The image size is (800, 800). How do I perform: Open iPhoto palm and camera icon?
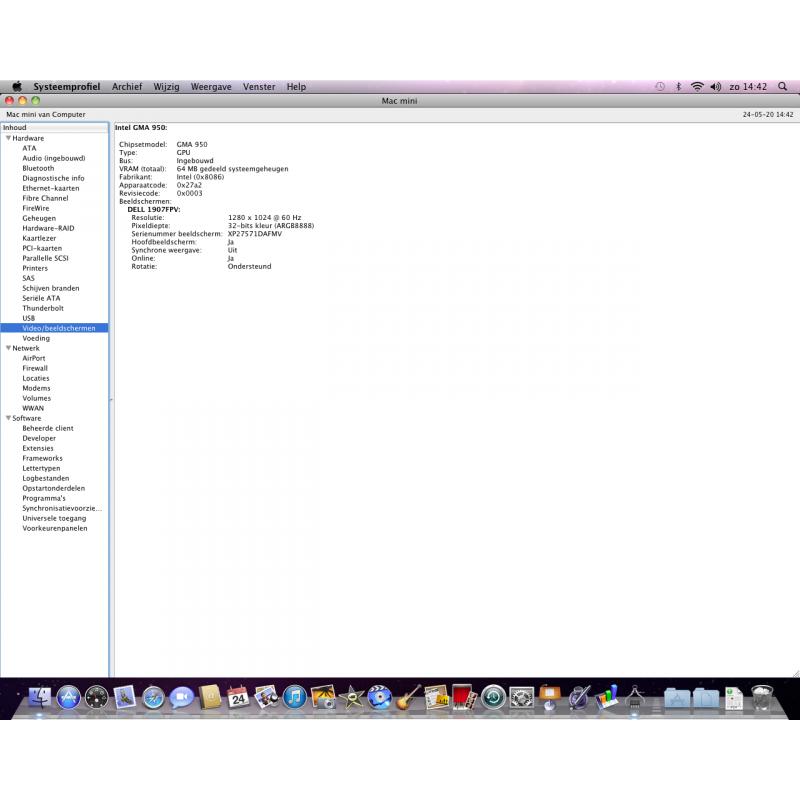click(x=323, y=697)
